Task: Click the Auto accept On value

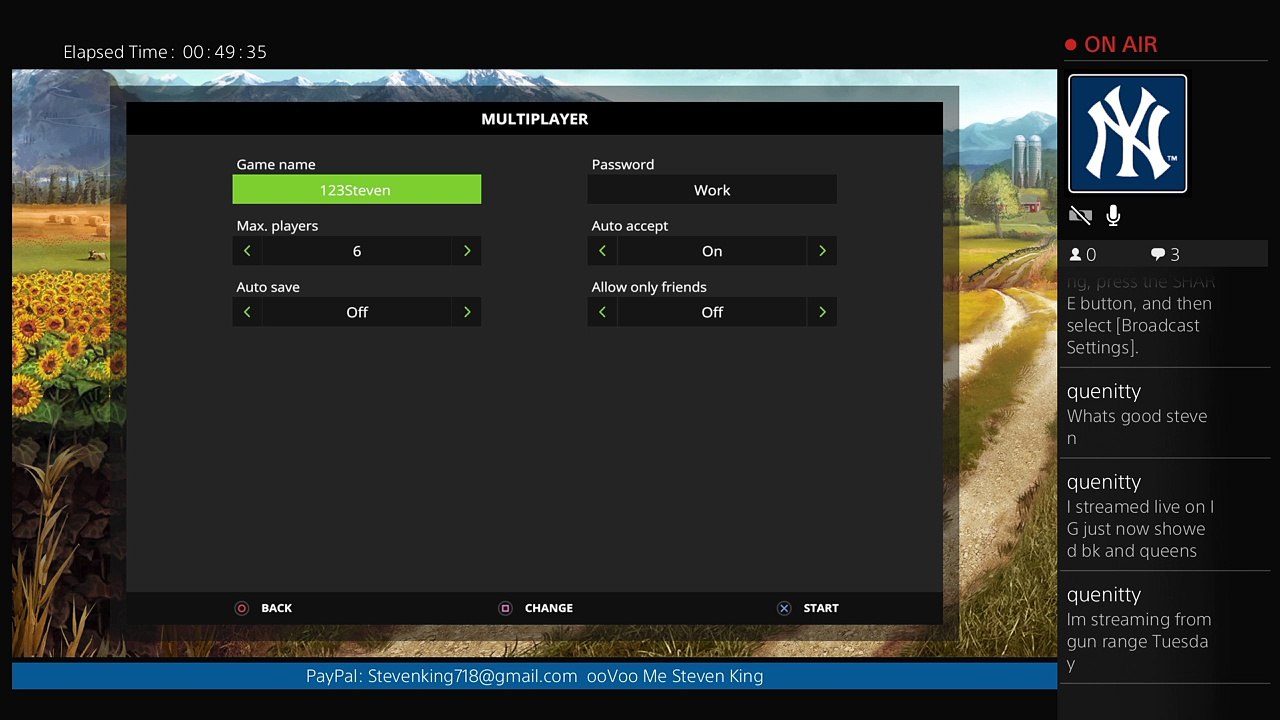Action: [x=712, y=251]
